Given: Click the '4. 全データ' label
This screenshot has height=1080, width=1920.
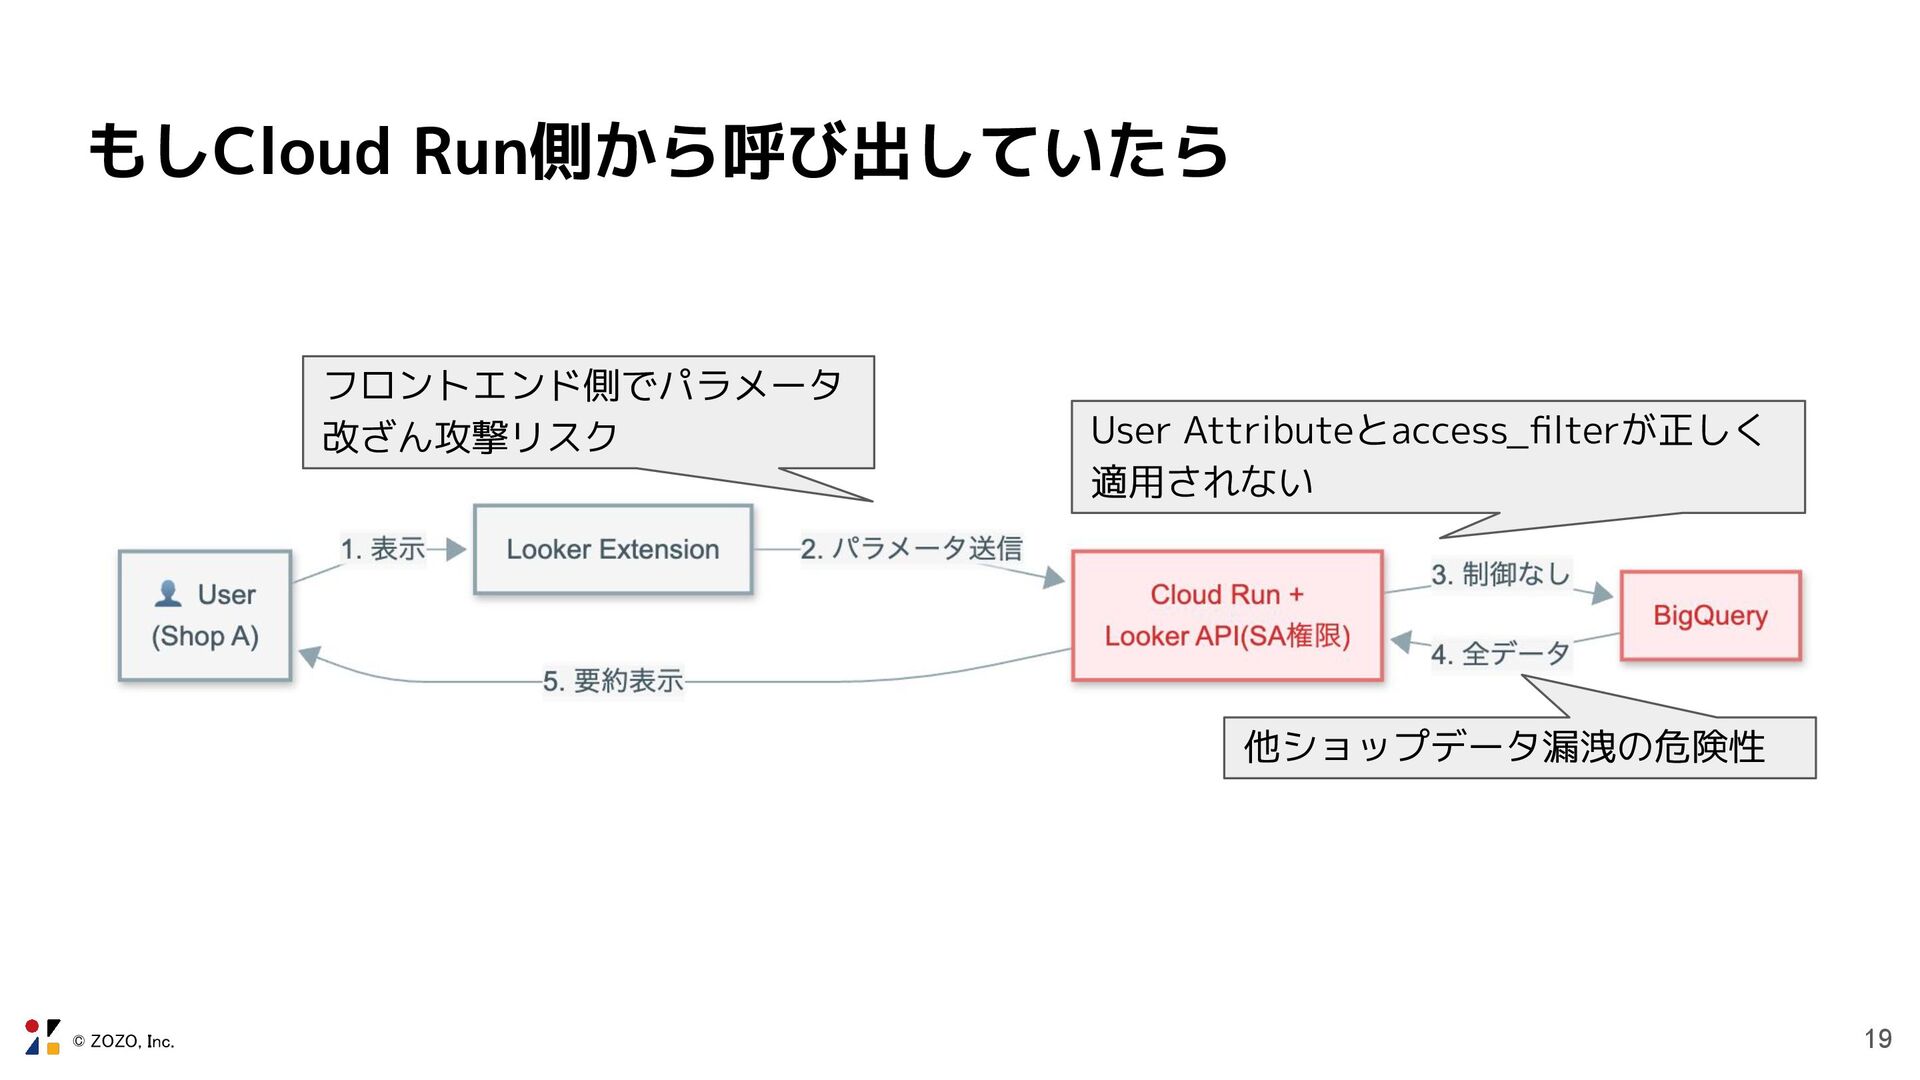Looking at the screenshot, I should tap(1500, 654).
